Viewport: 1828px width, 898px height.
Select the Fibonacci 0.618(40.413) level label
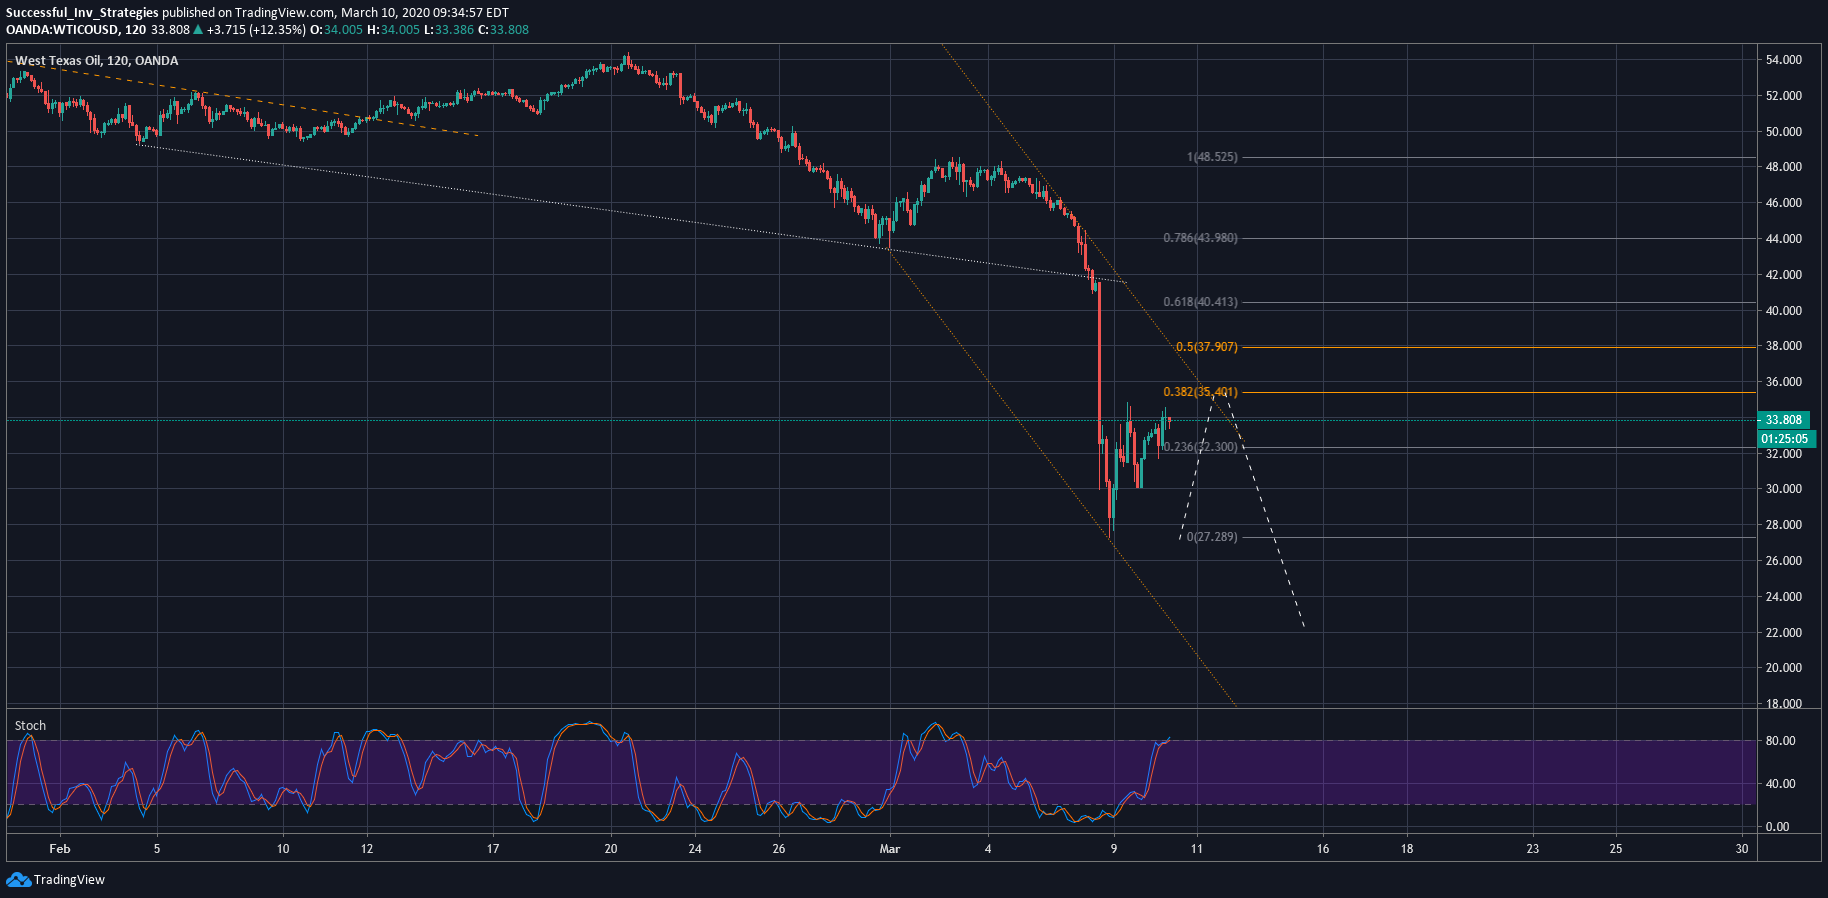point(1200,302)
